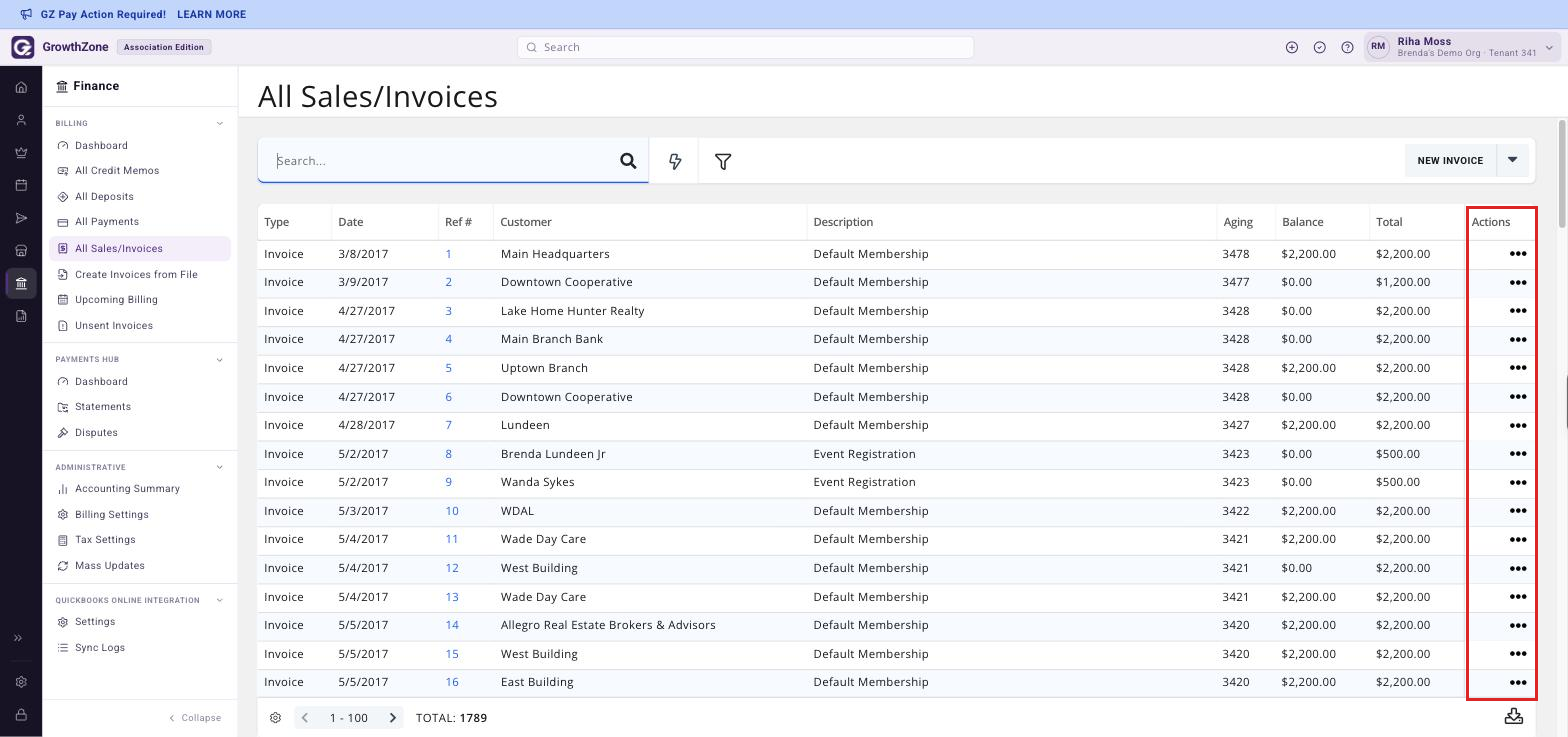Select the 'Downtown Cooperative' cell dated 3/9/2017
This screenshot has width=1568, height=737.
tap(567, 282)
